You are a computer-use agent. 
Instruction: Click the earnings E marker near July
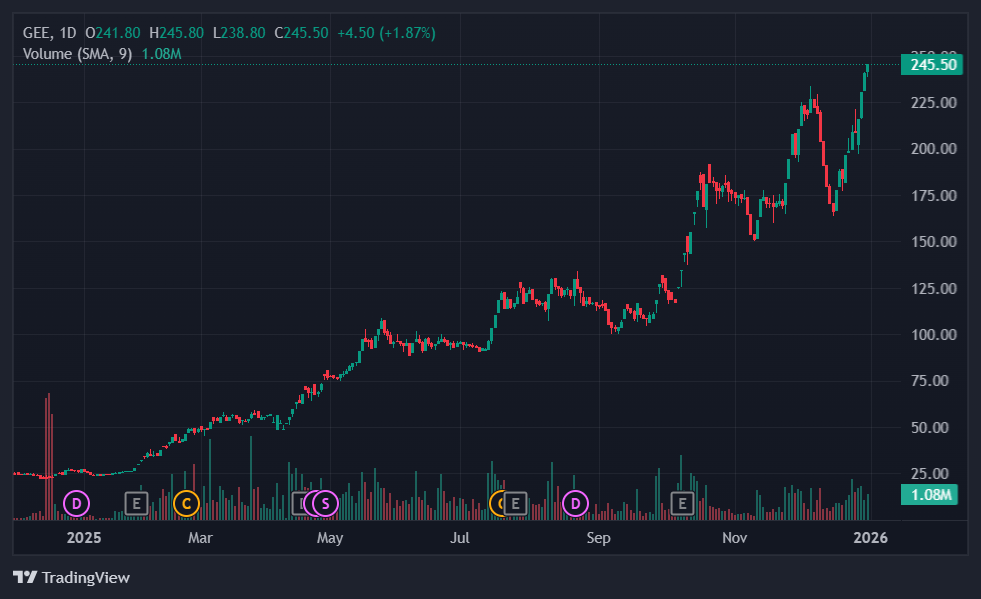click(515, 503)
